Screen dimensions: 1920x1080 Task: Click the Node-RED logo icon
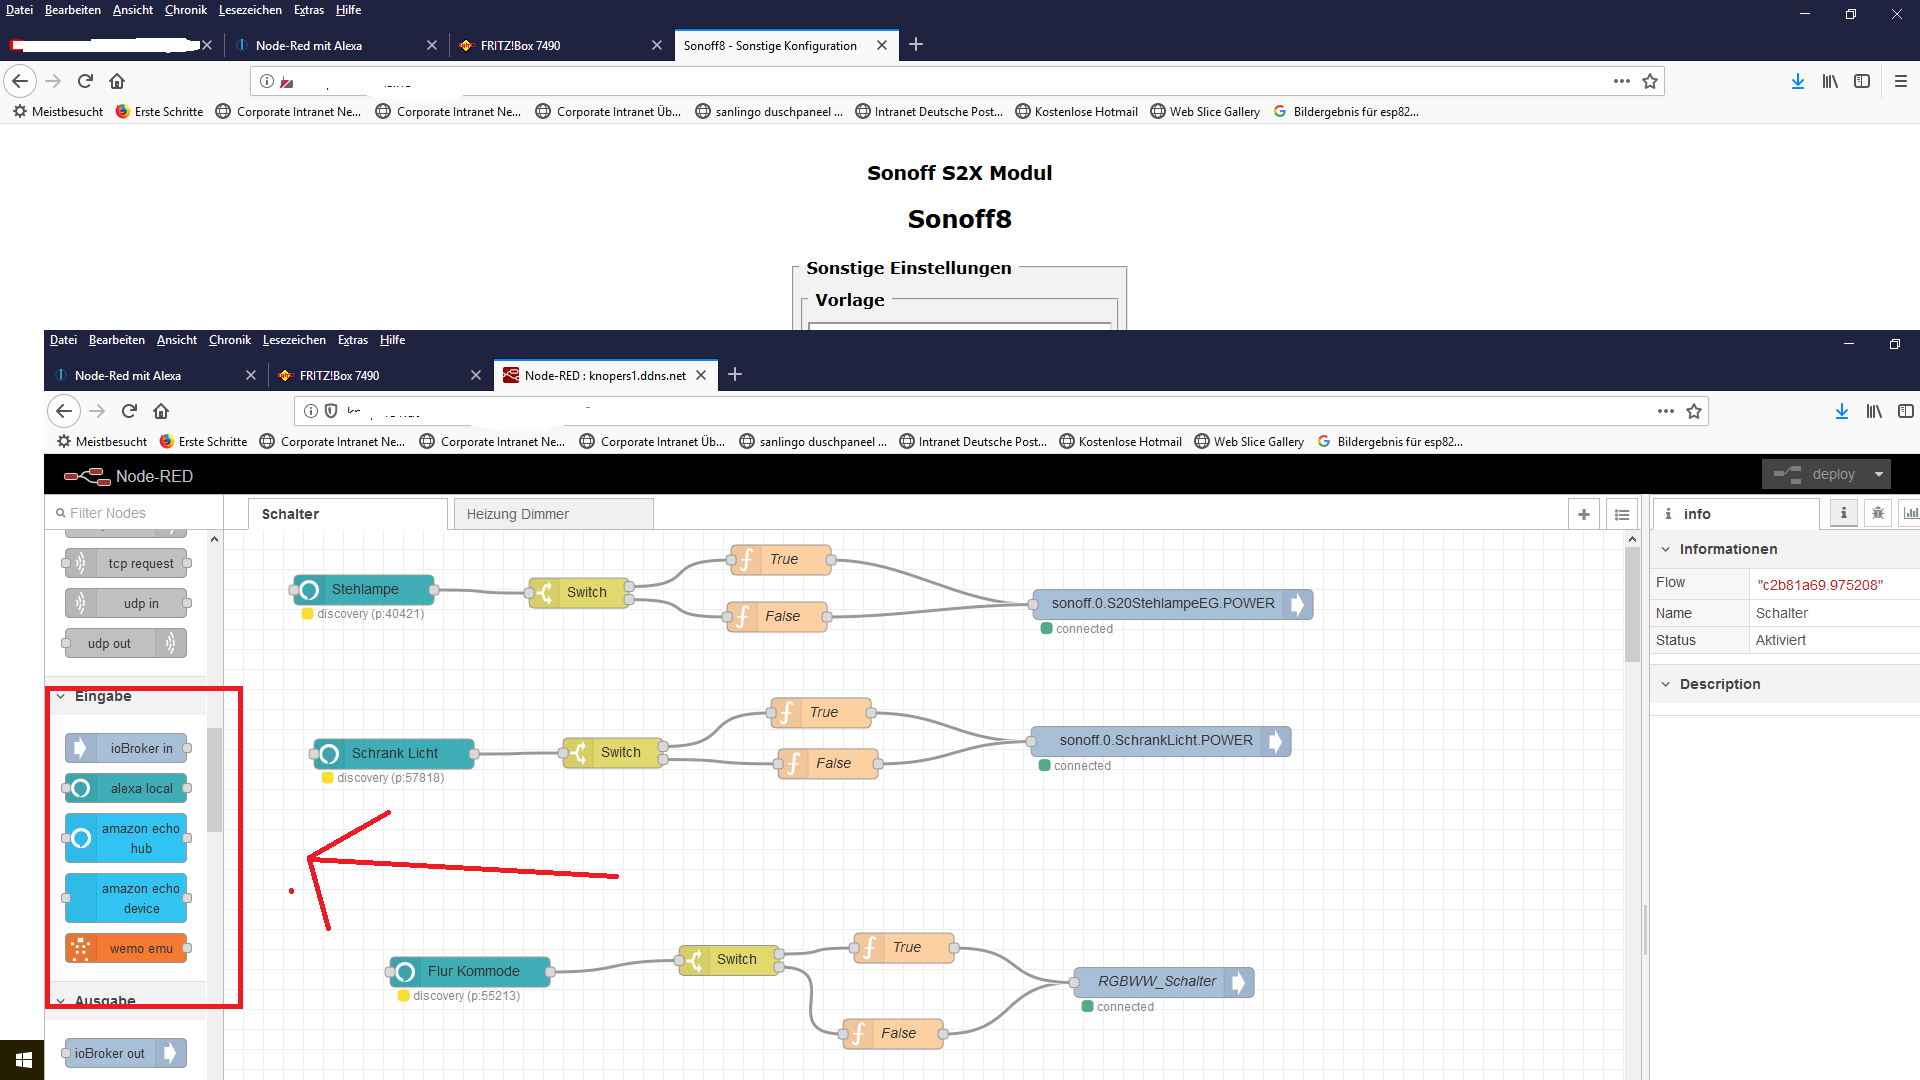click(87, 476)
